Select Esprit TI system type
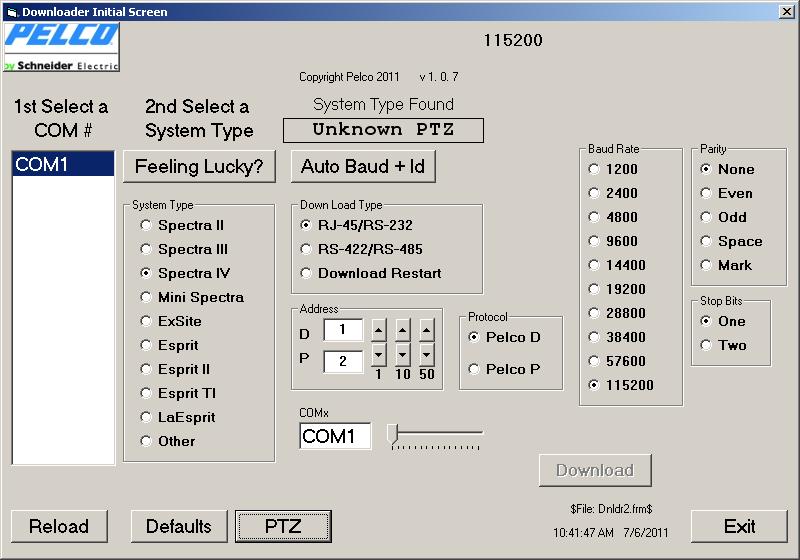Viewport: 800px width, 560px height. (x=178, y=393)
